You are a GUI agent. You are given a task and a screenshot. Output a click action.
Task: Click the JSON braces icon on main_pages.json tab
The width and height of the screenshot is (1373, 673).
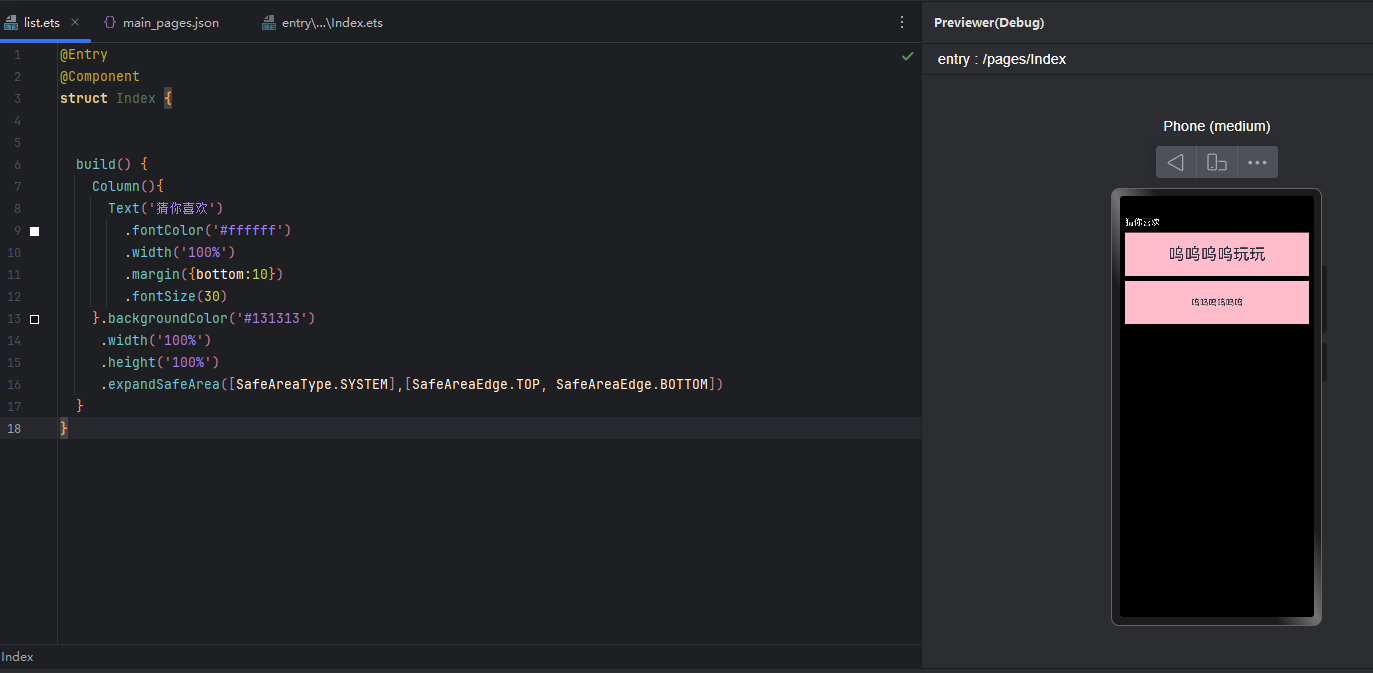tap(110, 22)
